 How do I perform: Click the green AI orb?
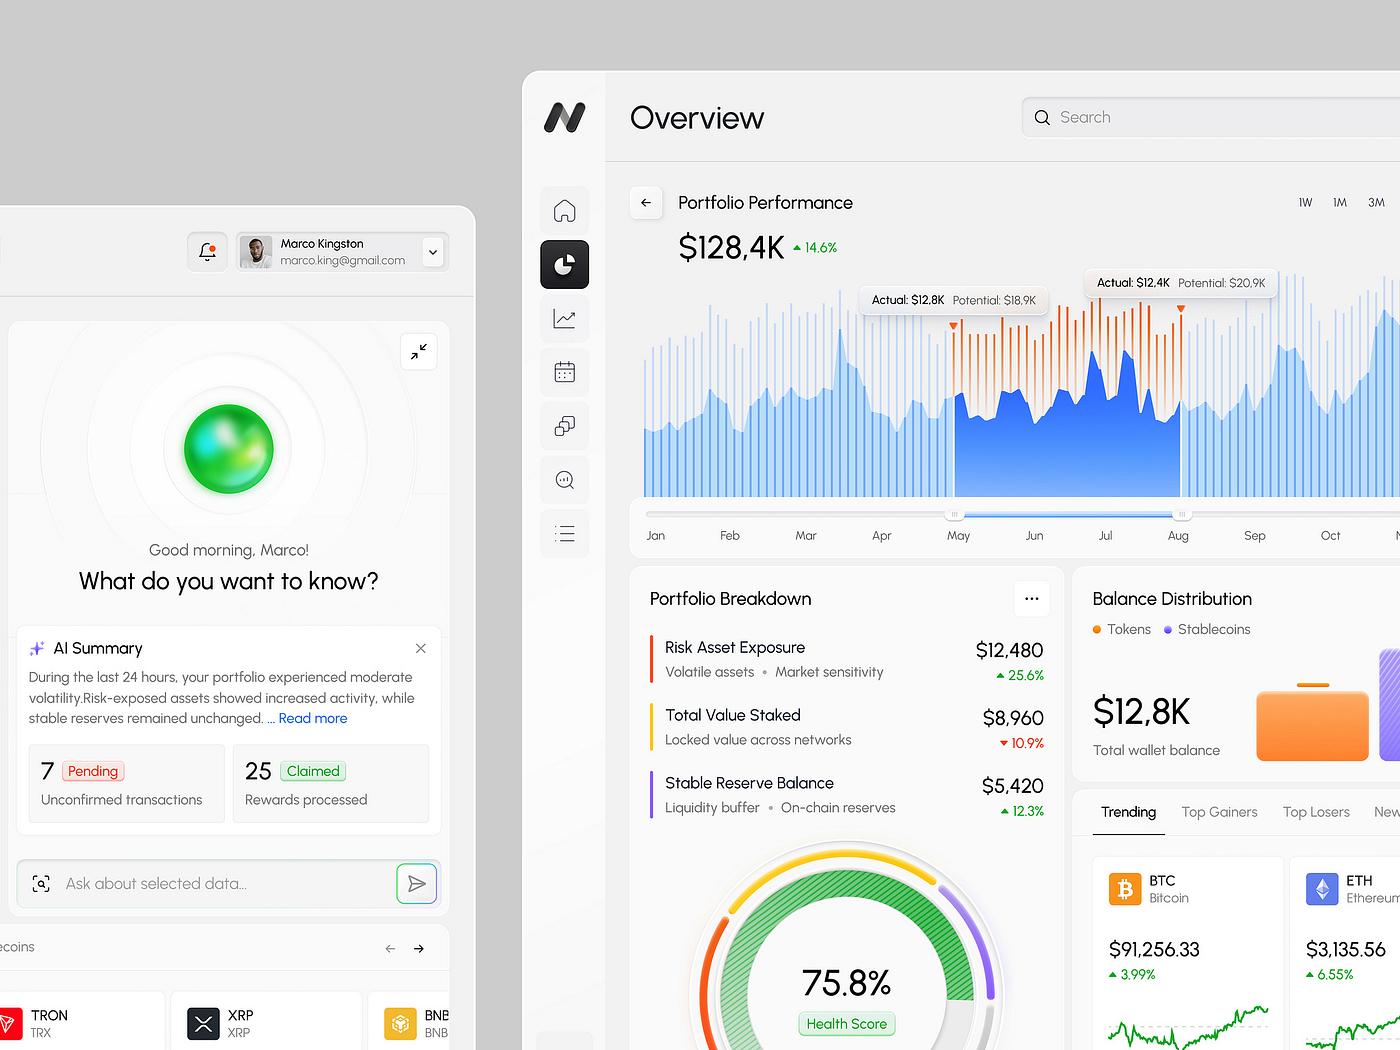(x=229, y=449)
